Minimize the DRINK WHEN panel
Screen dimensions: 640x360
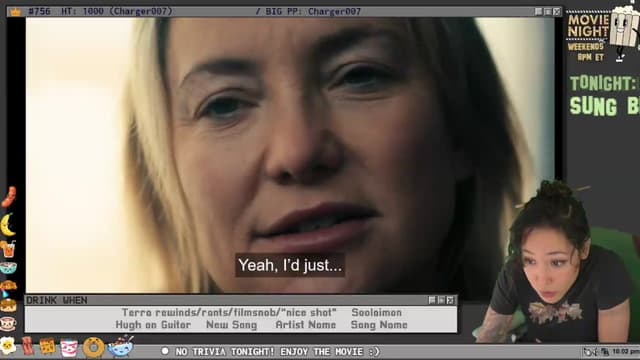(x=432, y=300)
